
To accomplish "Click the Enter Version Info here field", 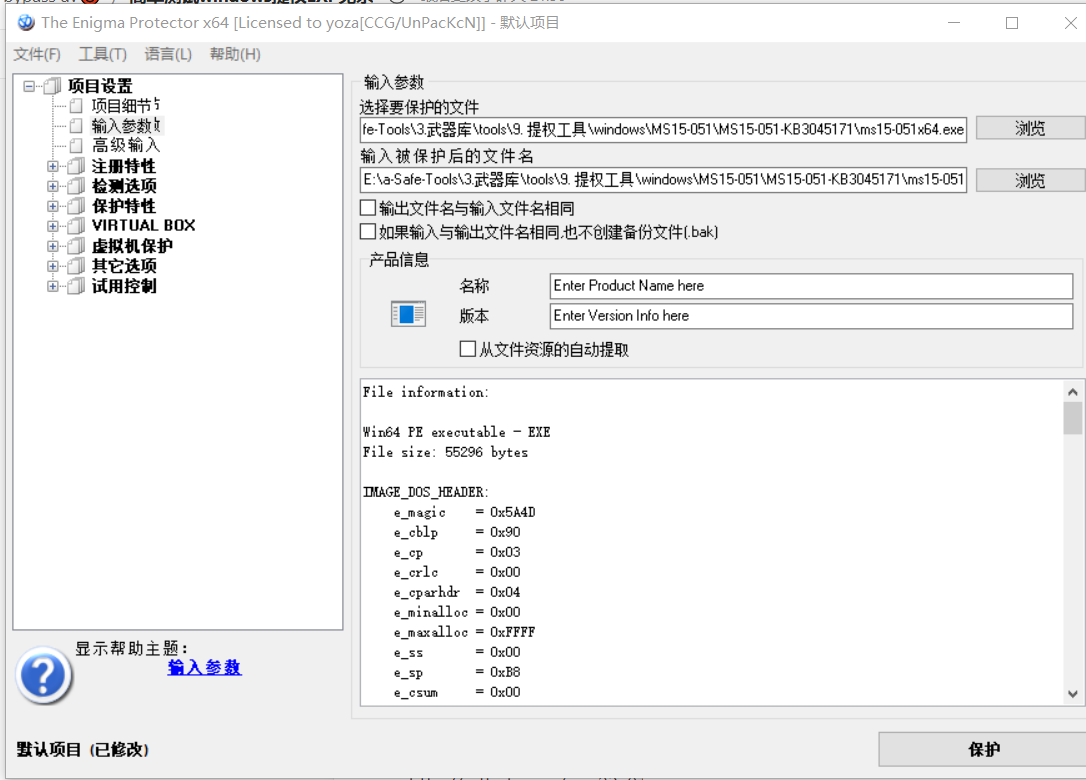I will click(x=811, y=316).
